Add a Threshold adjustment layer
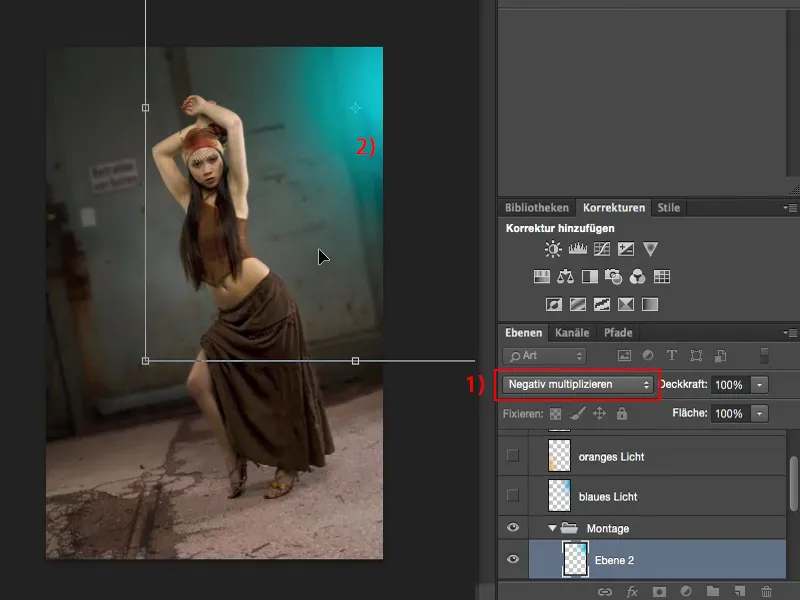 coord(602,305)
